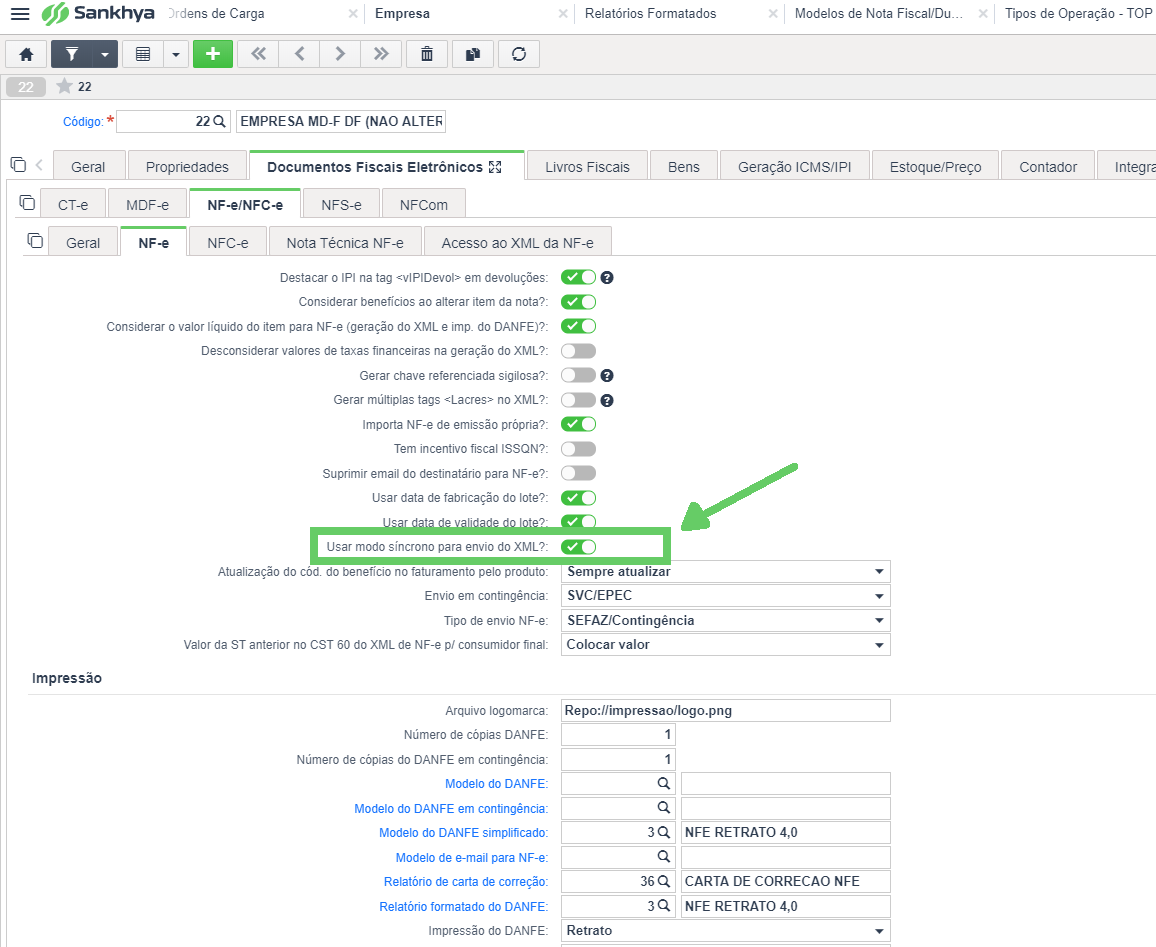Open the hamburger menu icon

tap(20, 13)
